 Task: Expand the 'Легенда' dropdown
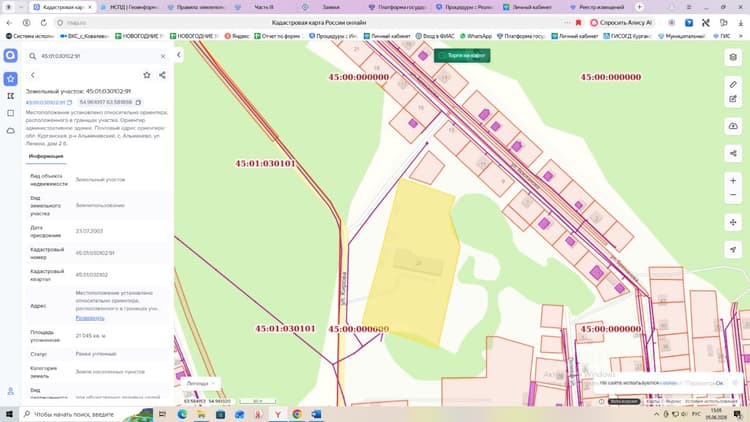200,383
